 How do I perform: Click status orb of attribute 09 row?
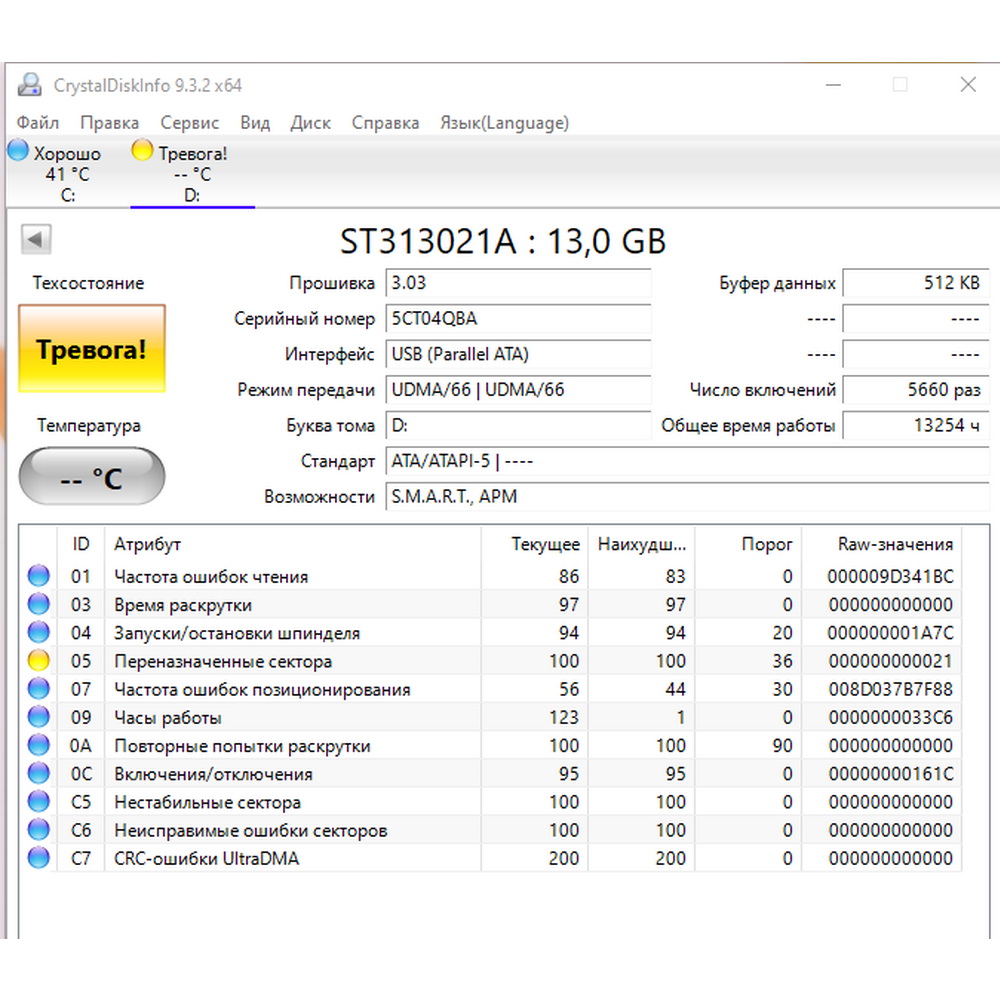(x=38, y=717)
